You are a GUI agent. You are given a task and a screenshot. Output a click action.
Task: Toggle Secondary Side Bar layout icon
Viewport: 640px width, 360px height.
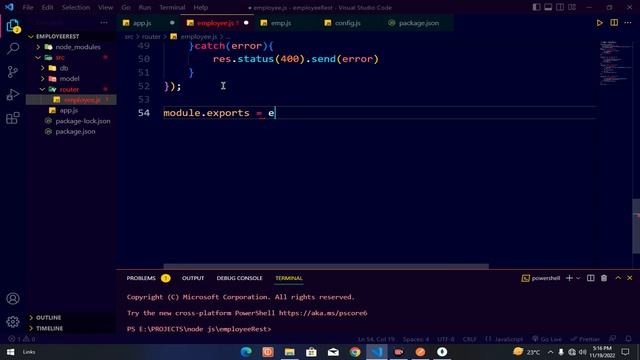(x=560, y=7)
